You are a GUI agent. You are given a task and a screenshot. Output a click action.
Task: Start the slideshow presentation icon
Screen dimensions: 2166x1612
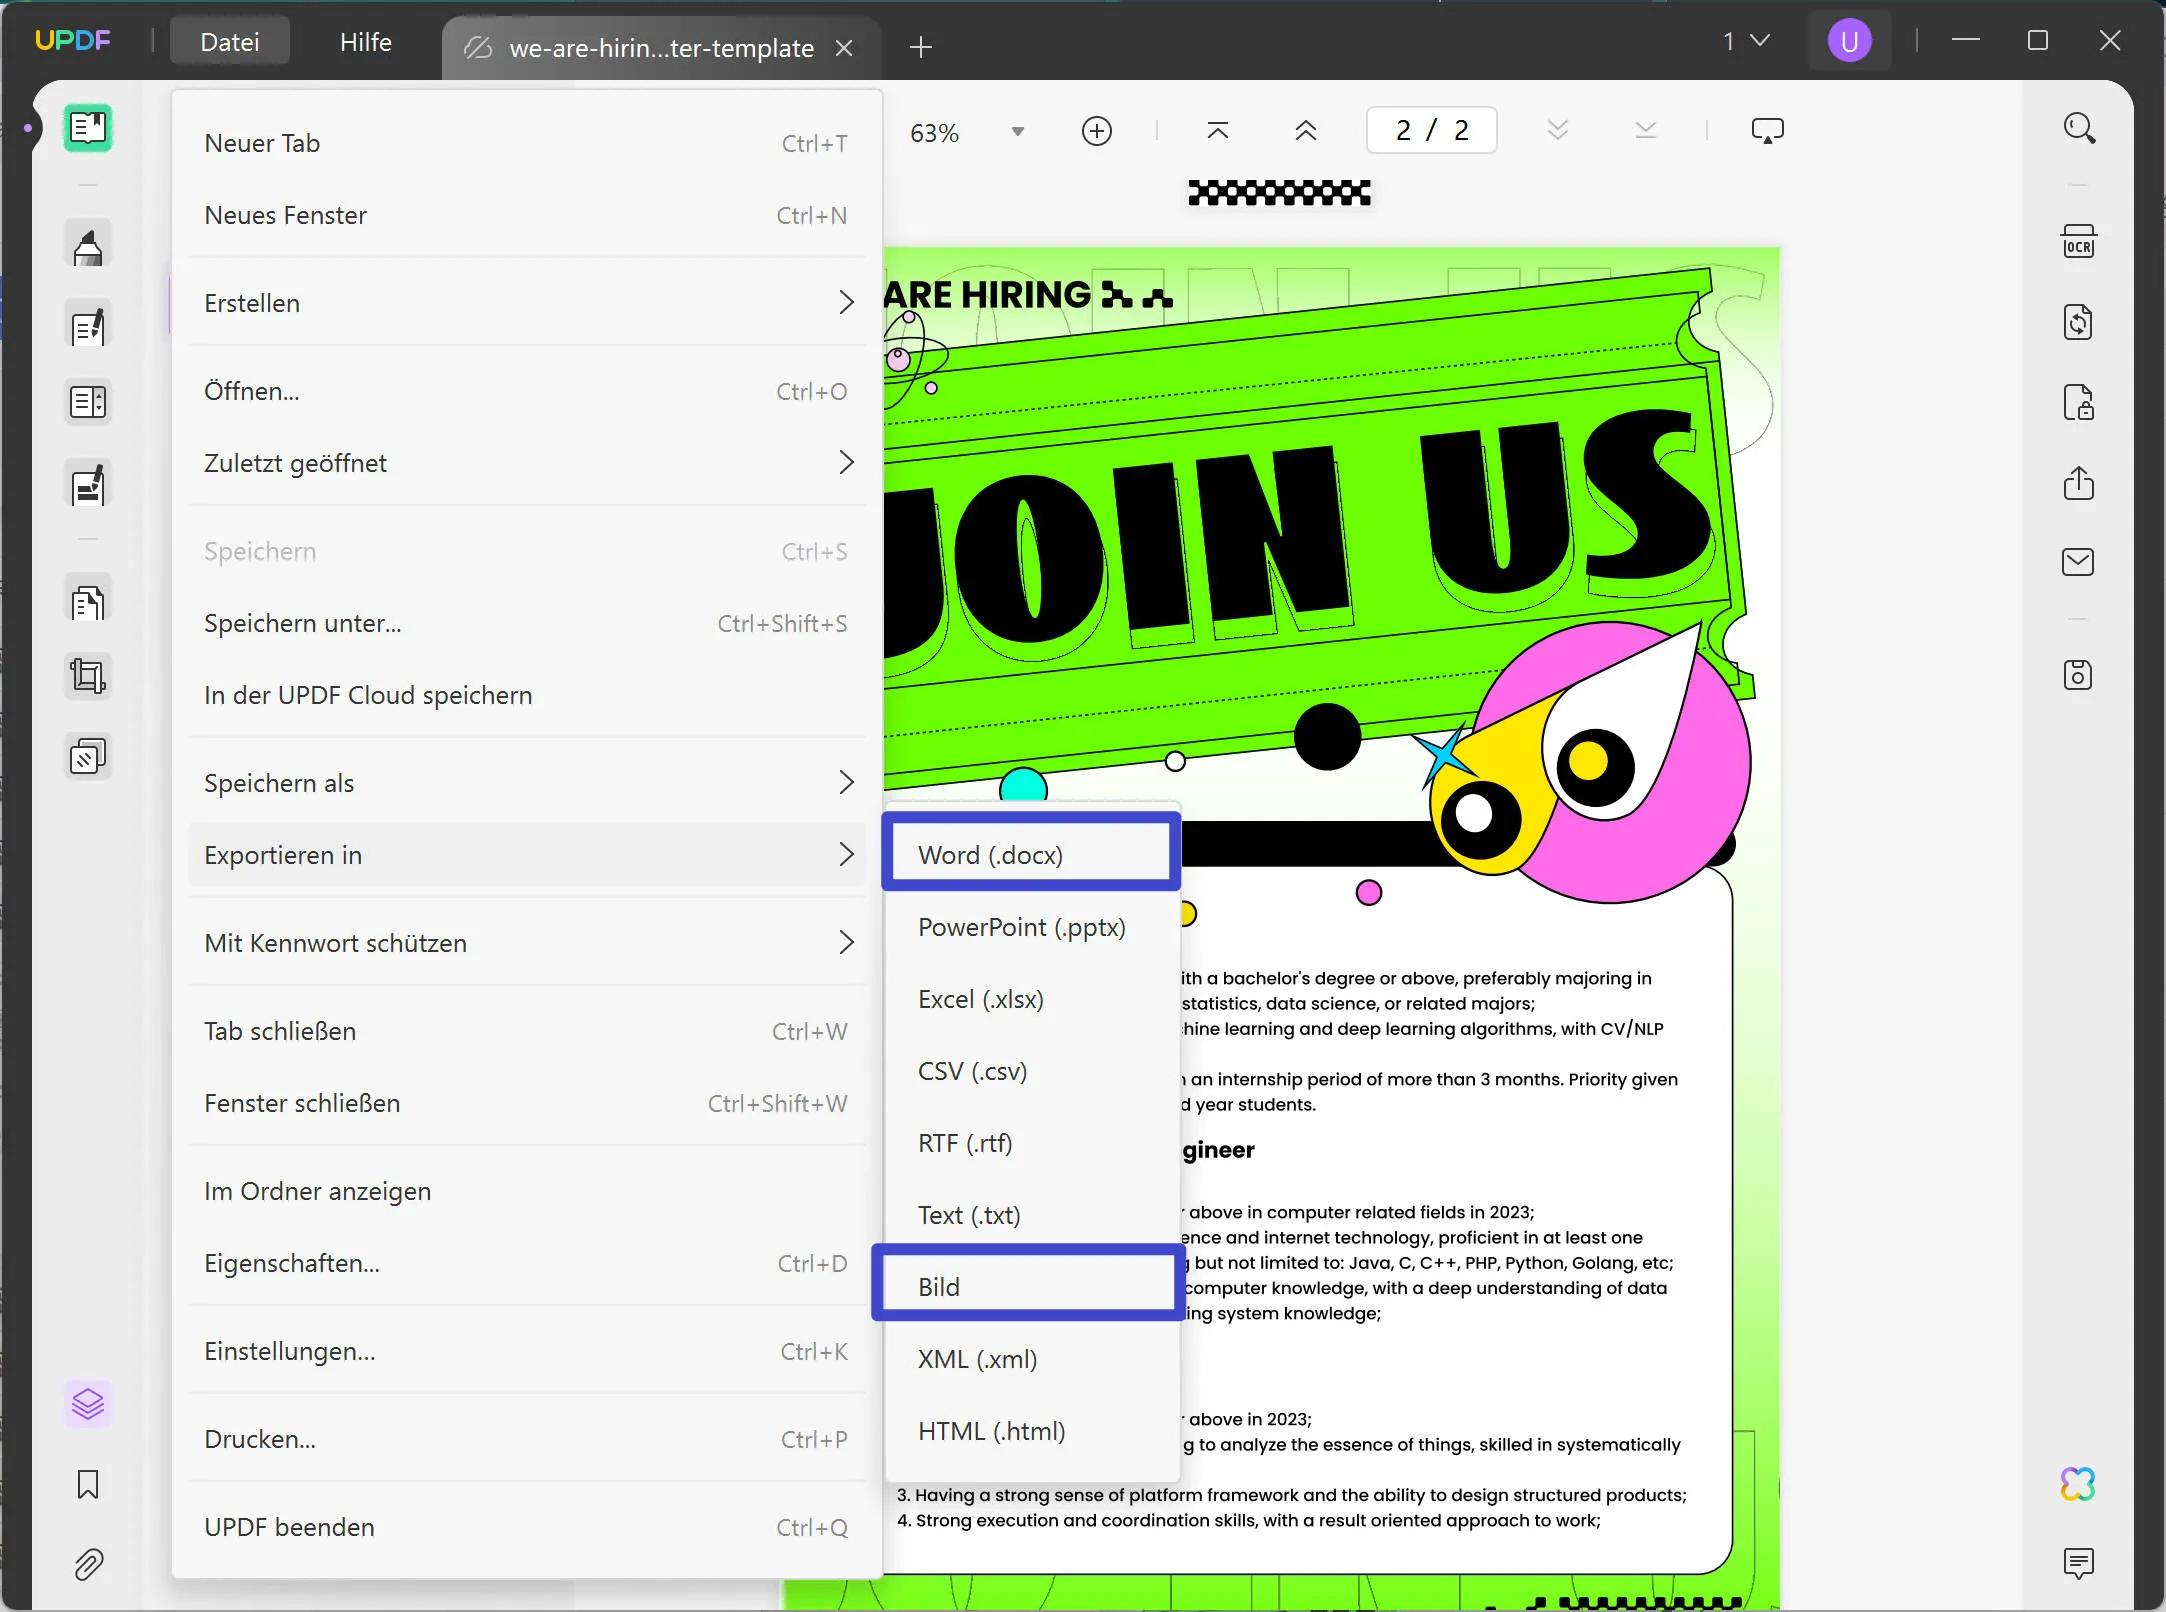[x=1767, y=131]
